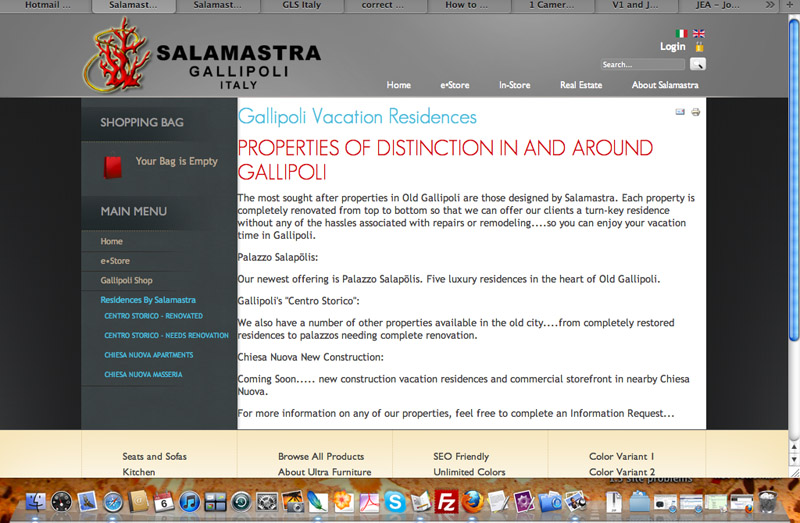Open Adobe Acrobat PDF icon in dock

369,502
